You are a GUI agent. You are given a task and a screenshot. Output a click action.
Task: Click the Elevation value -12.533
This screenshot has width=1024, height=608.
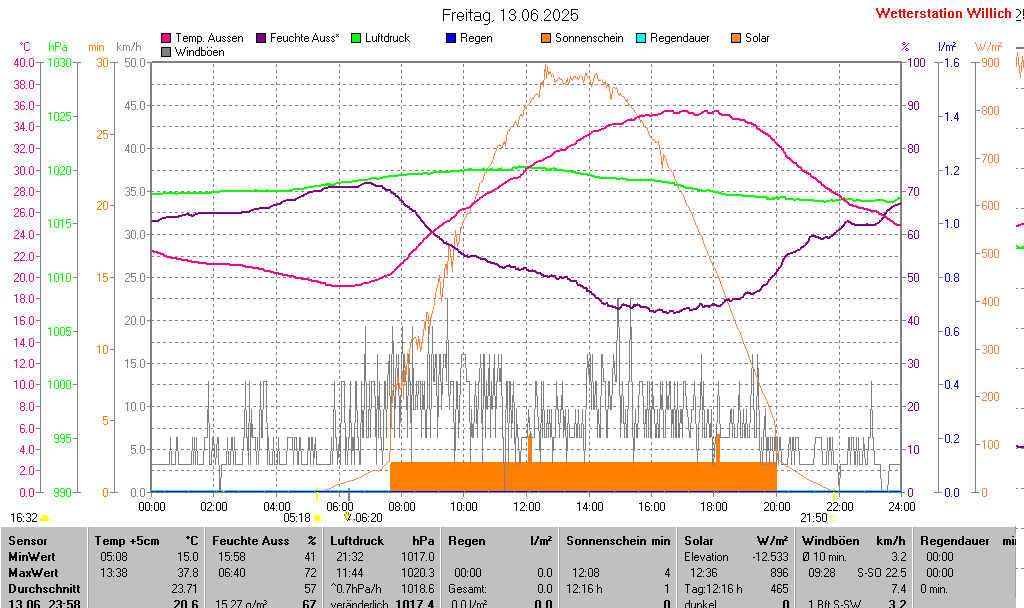point(771,557)
